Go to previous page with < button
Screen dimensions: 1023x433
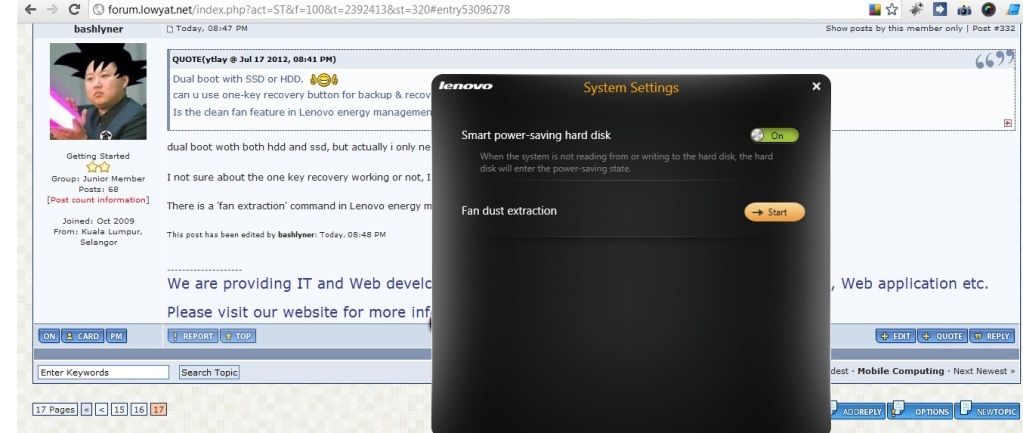[x=102, y=410]
